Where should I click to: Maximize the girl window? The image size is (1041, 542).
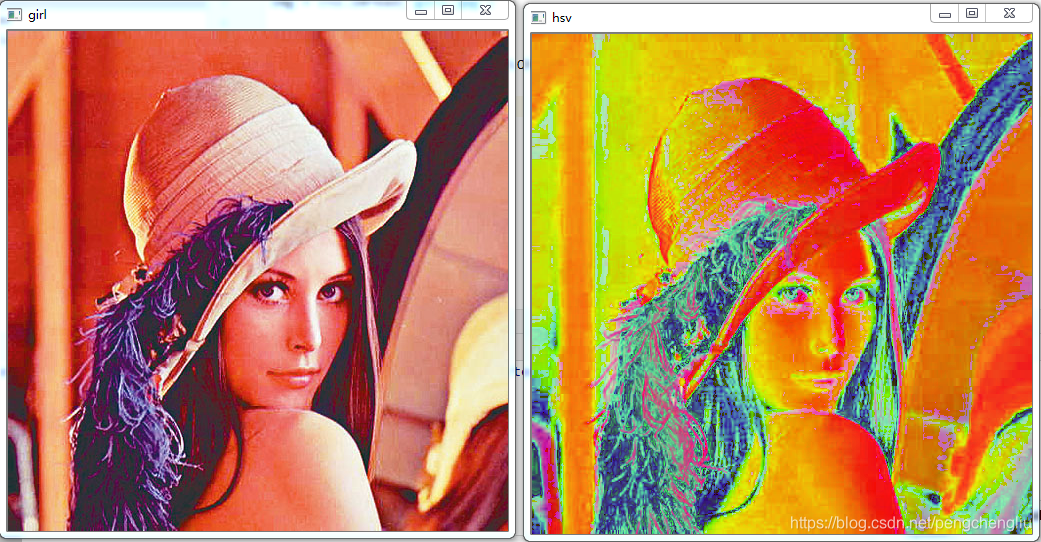(448, 11)
